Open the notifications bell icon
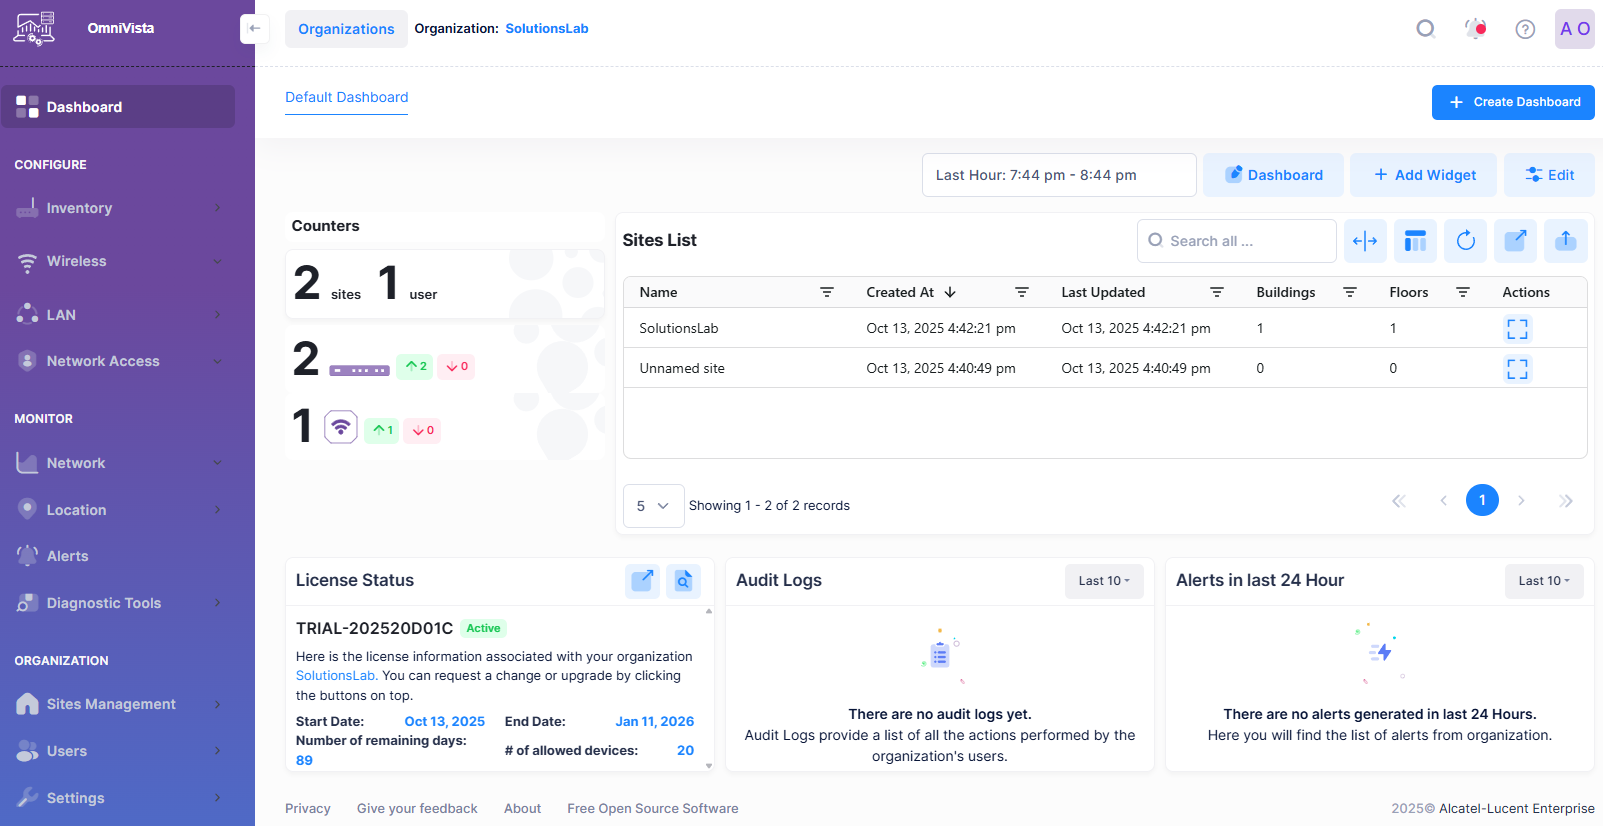Viewport: 1603px width, 826px height. point(1475,29)
